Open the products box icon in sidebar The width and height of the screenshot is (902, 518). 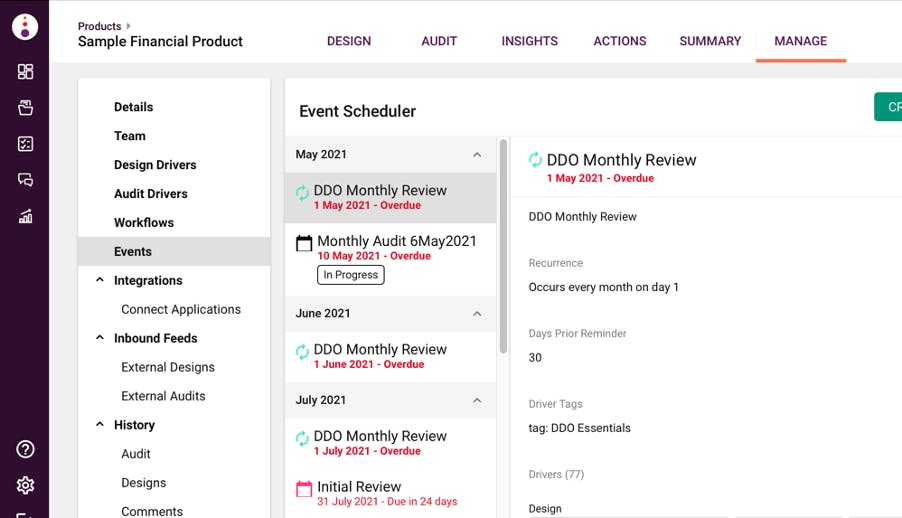coord(25,108)
